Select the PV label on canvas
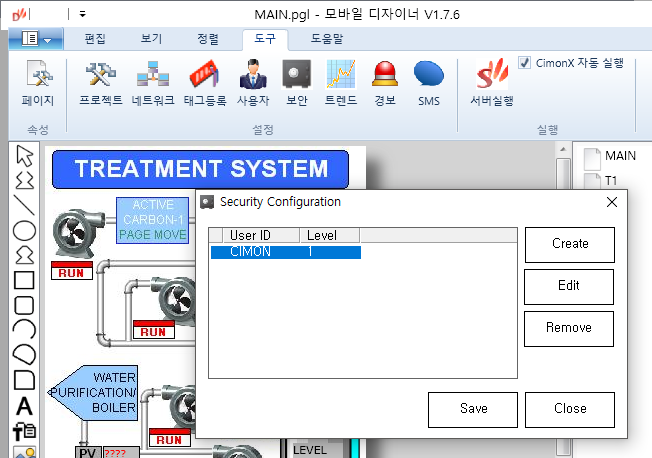Image resolution: width=652 pixels, height=458 pixels. point(87,452)
